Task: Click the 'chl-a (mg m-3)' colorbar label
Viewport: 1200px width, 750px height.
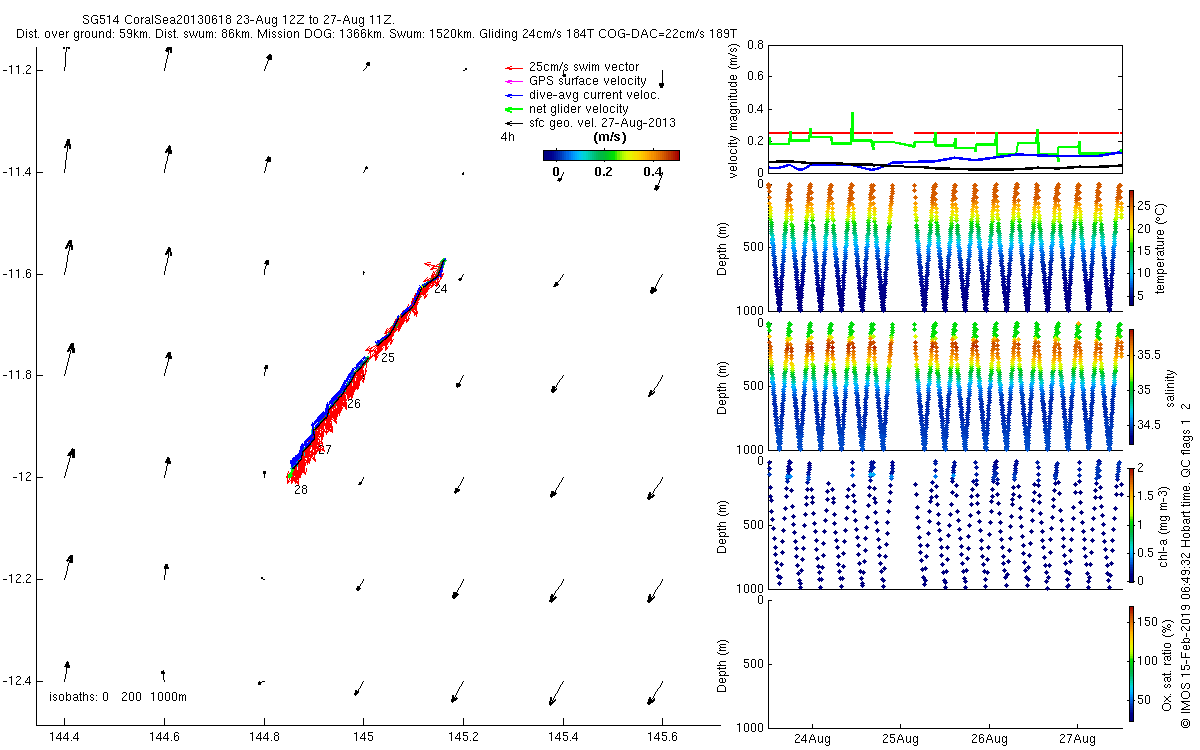Action: (x=1164, y=526)
